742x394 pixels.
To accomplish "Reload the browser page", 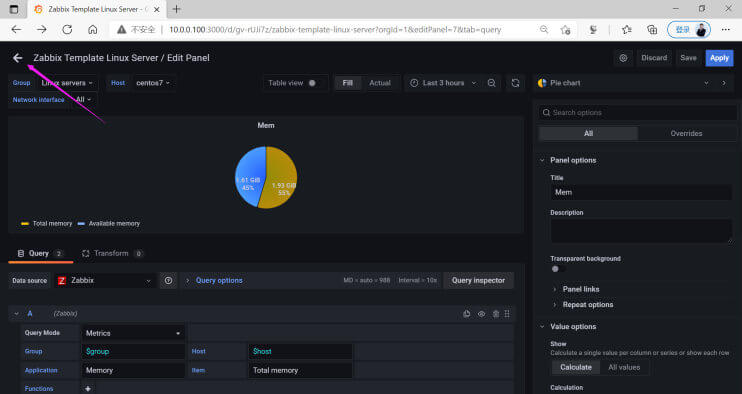I will click(x=67, y=29).
